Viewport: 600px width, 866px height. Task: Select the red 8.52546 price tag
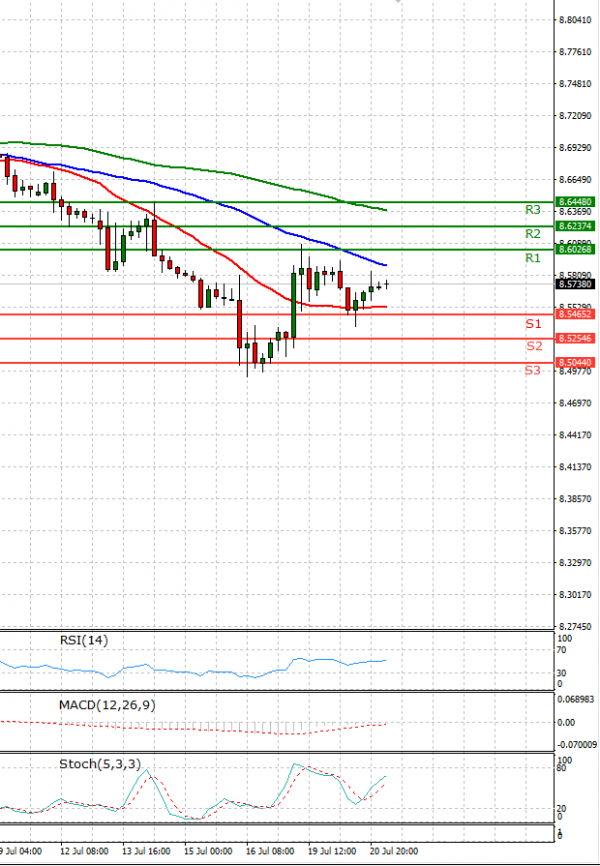[575, 339]
